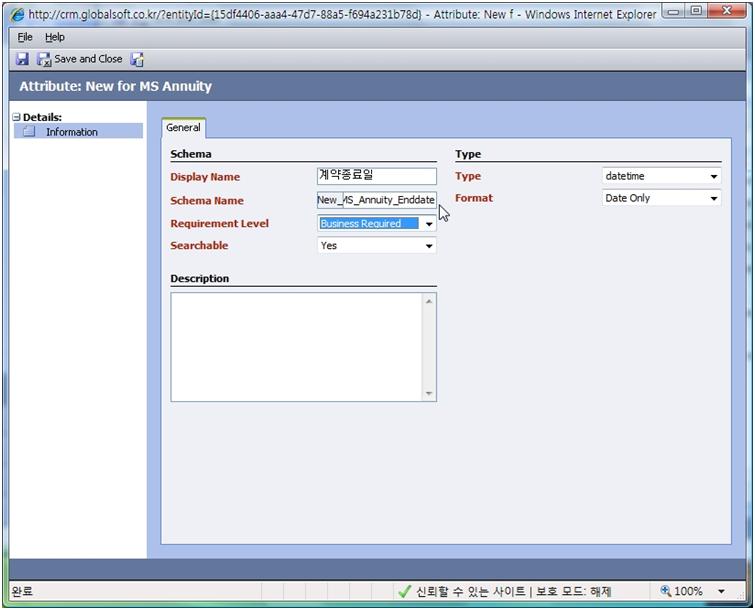Click the 완료 status bar text
Viewport: 755px width, 610px height.
tap(22, 591)
